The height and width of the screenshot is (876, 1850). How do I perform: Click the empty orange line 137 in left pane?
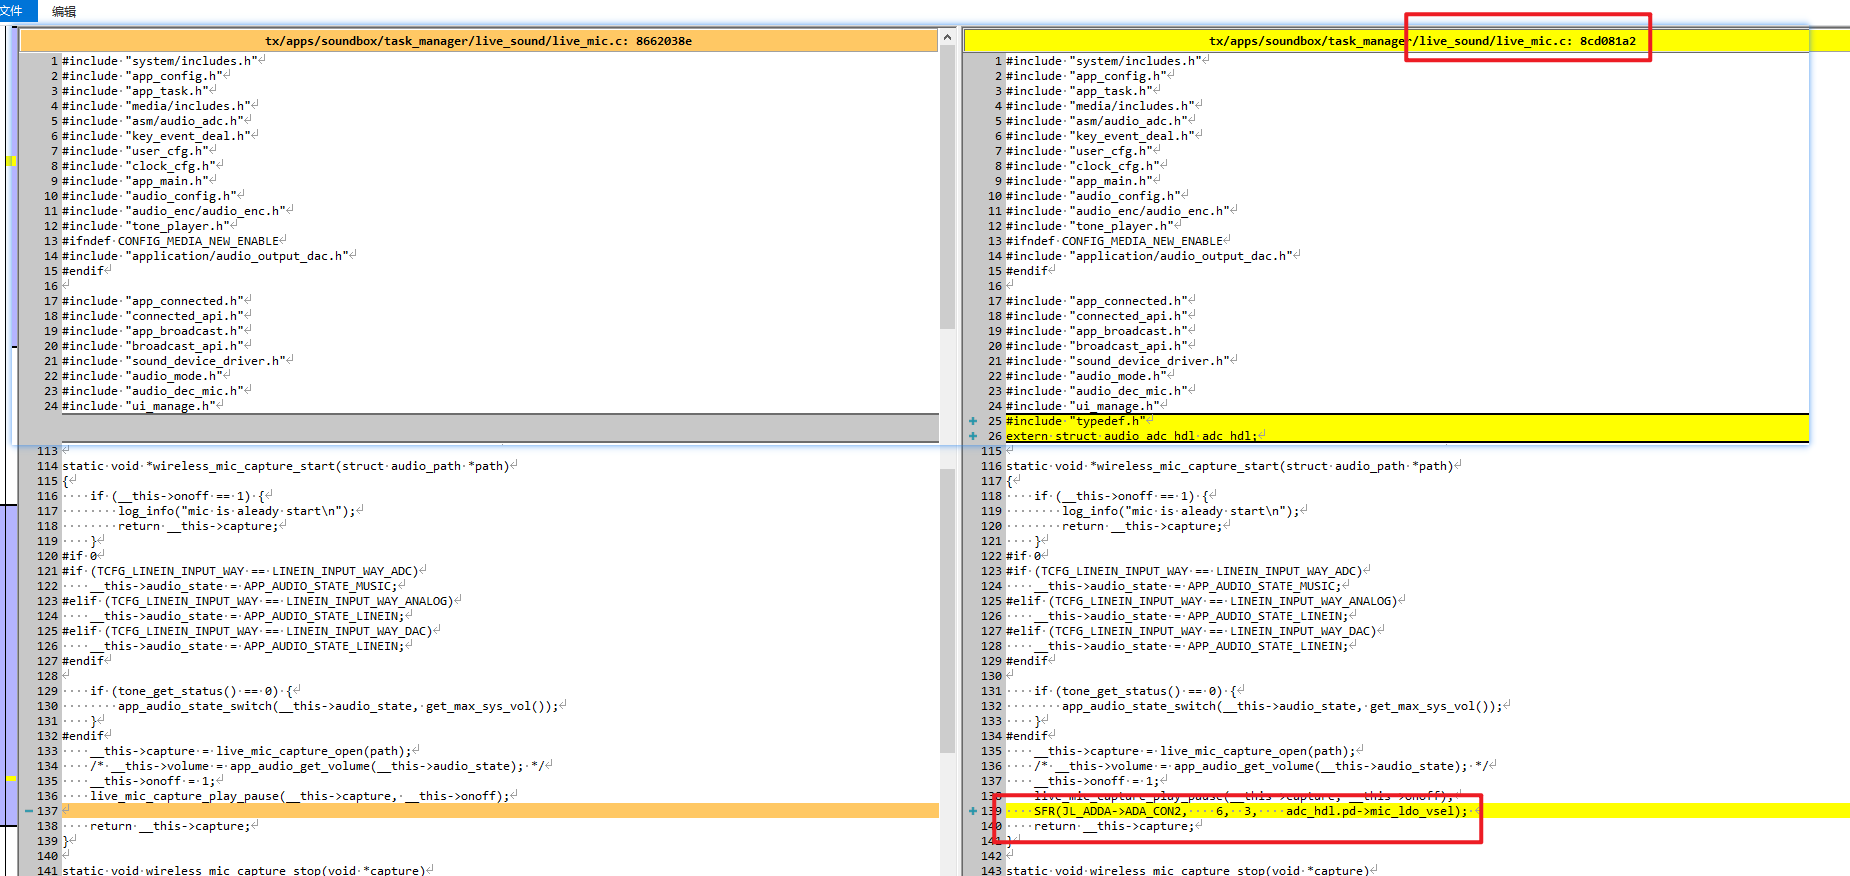click(500, 811)
